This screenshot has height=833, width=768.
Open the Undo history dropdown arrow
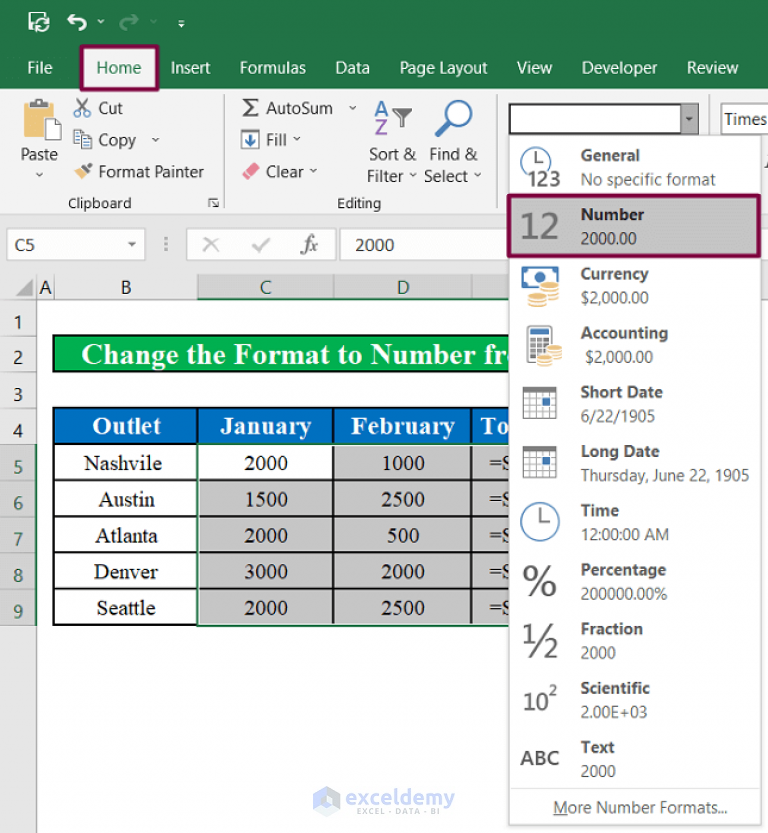tap(101, 22)
